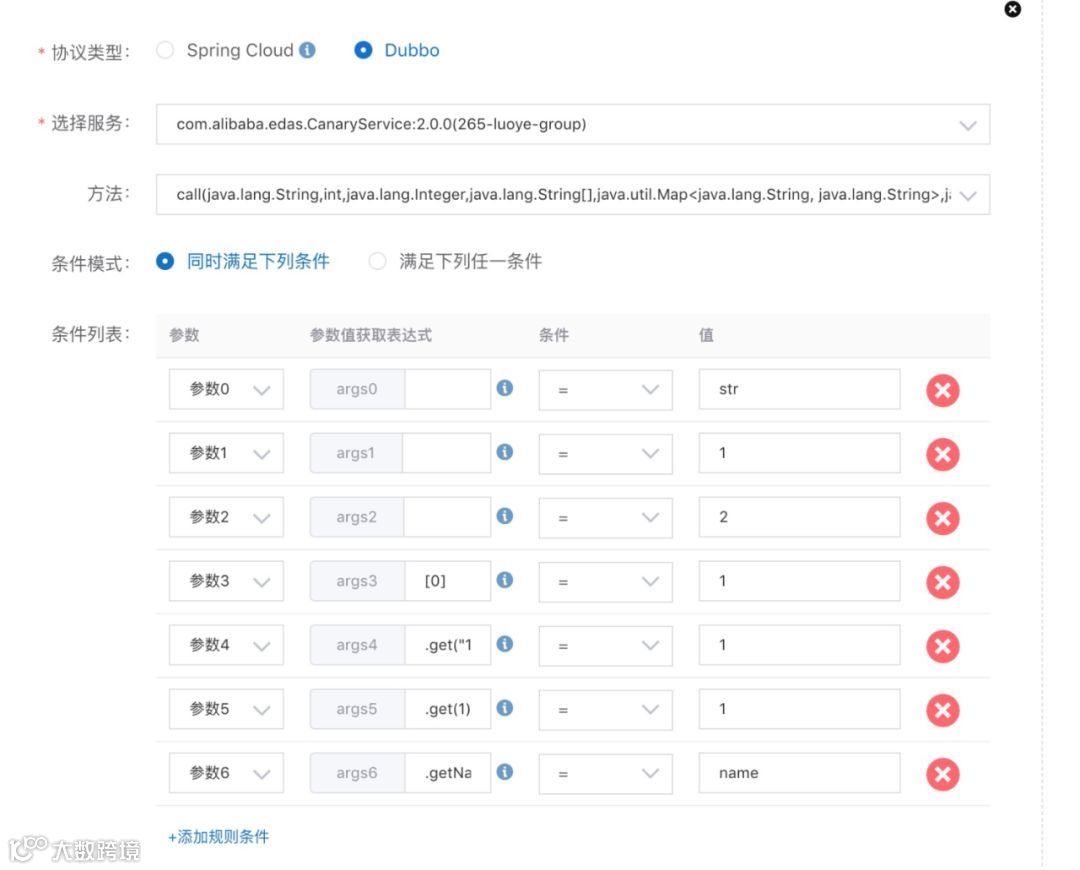Focus args0 expression input field

coord(448,390)
